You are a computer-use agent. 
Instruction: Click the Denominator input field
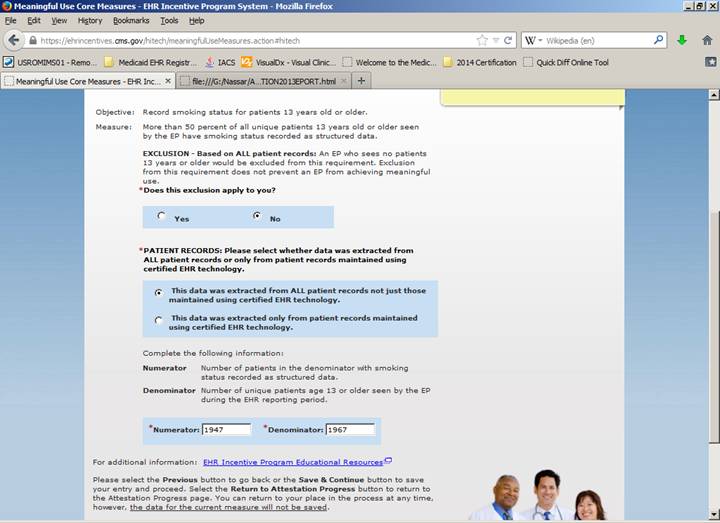[x=349, y=430]
